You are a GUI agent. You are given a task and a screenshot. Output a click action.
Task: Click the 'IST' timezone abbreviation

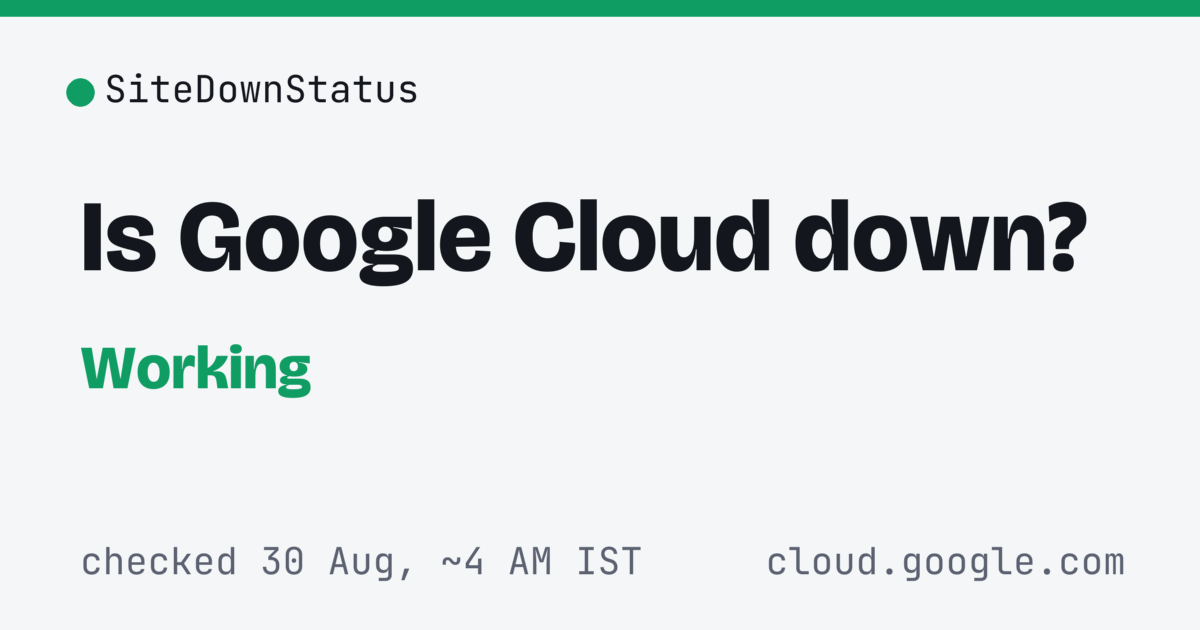(608, 562)
